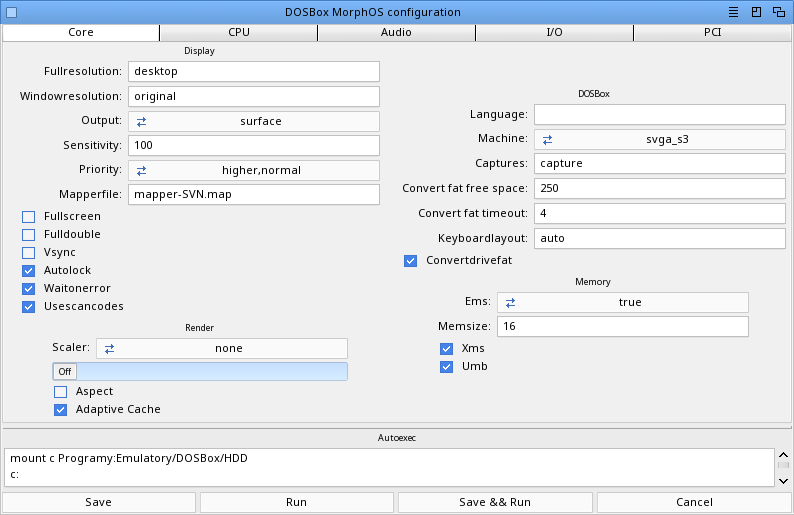Screen dimensions: 794x515
Task: Uncheck the Waitonerror checkbox
Action: (28, 289)
